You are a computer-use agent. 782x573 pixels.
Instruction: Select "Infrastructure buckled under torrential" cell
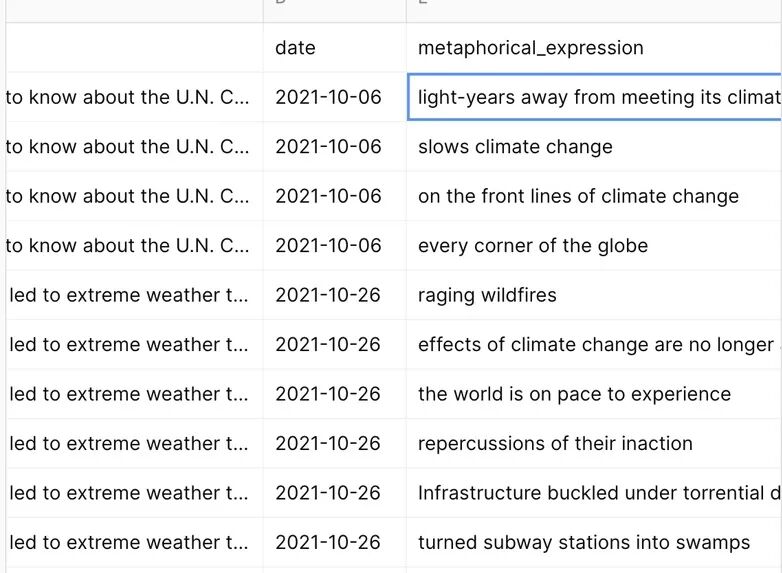[x=593, y=493]
